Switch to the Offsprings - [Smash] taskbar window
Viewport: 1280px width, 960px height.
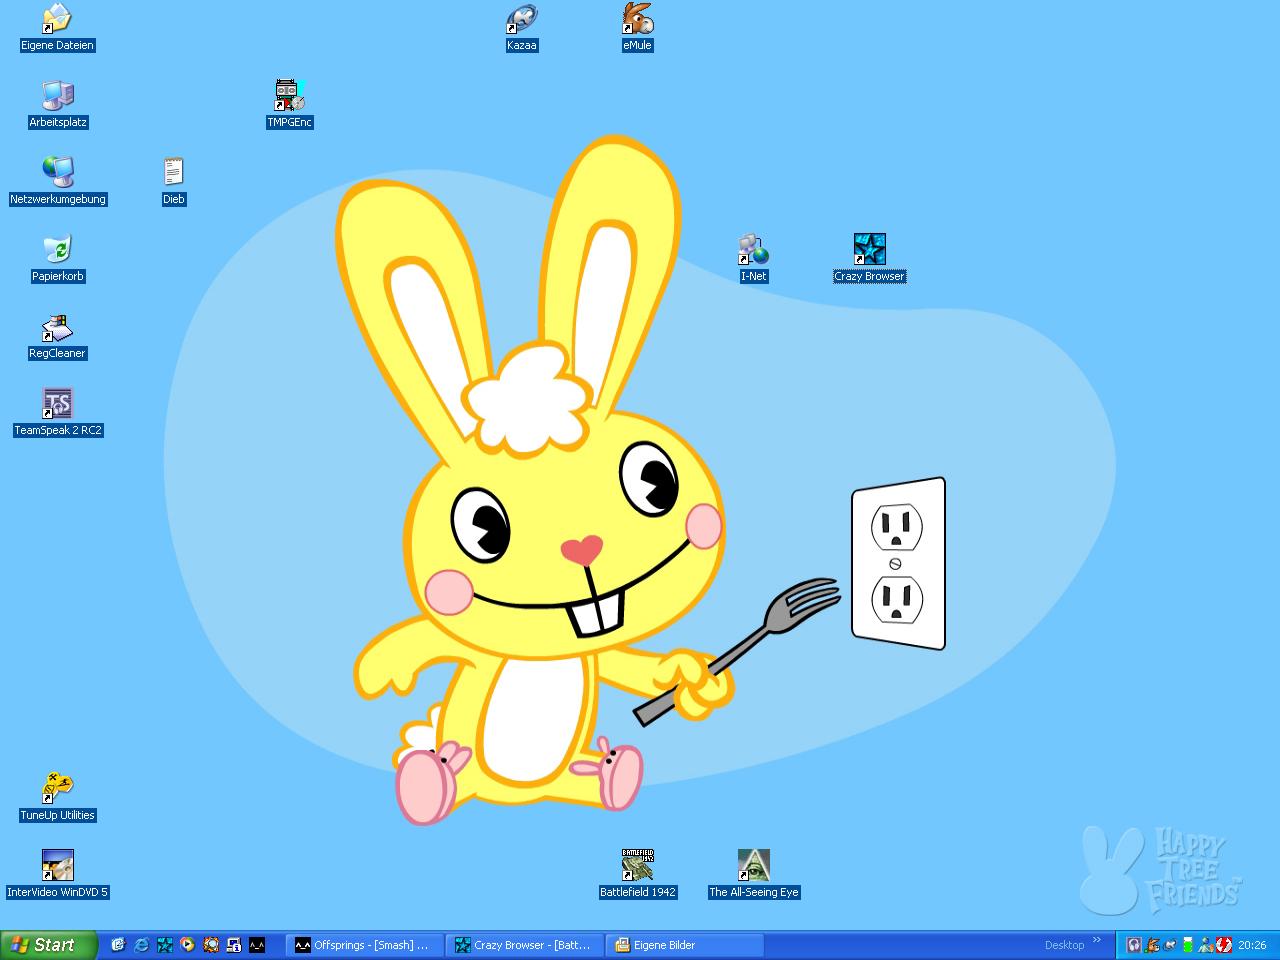(x=364, y=945)
